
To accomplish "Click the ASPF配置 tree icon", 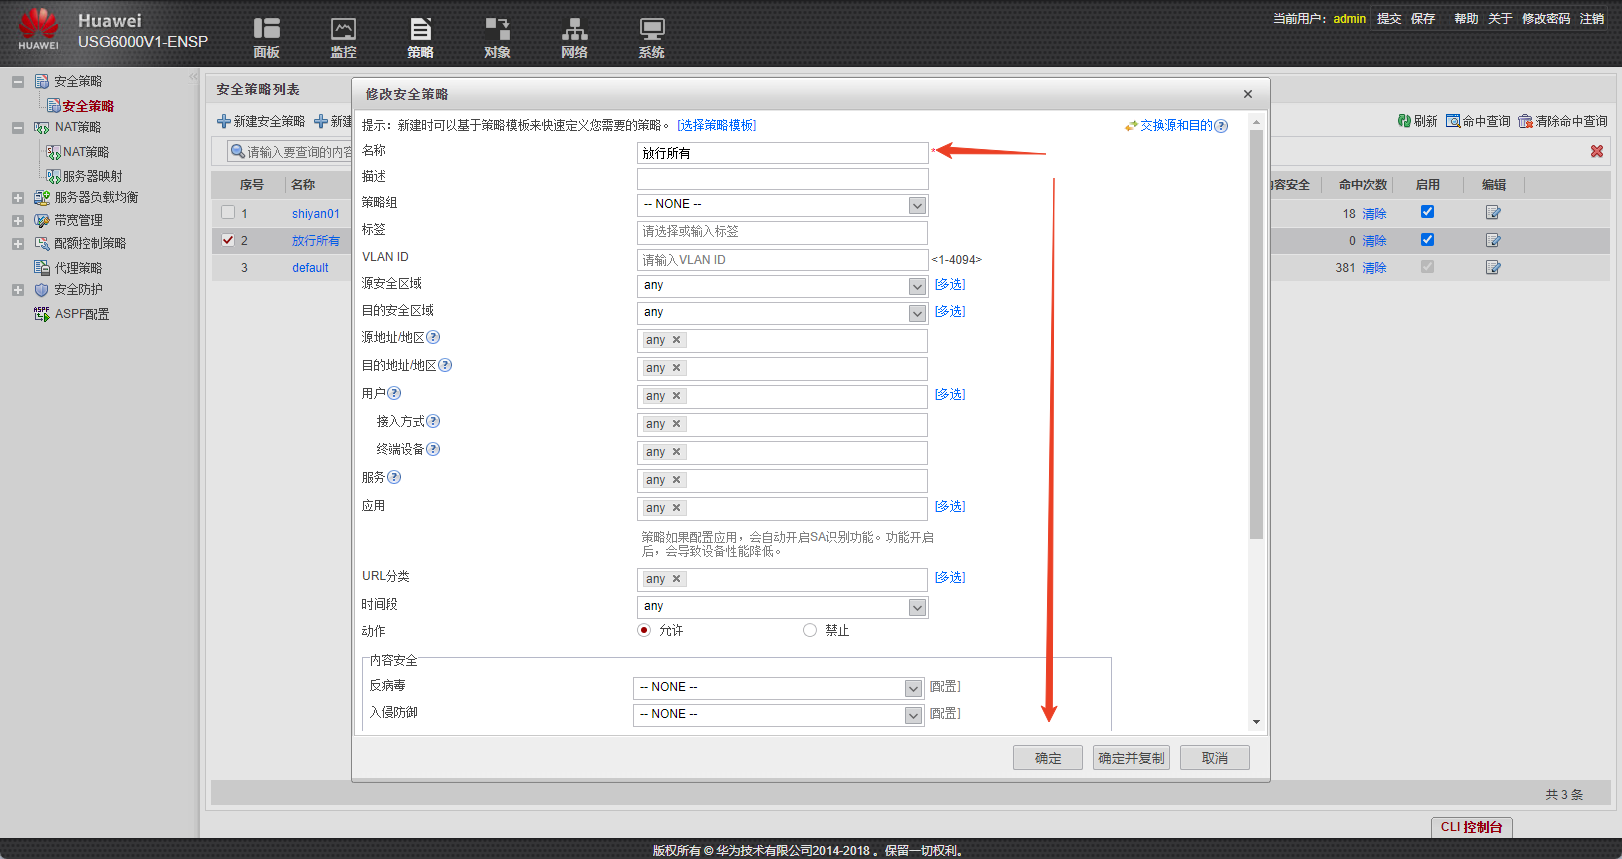I will tap(42, 313).
